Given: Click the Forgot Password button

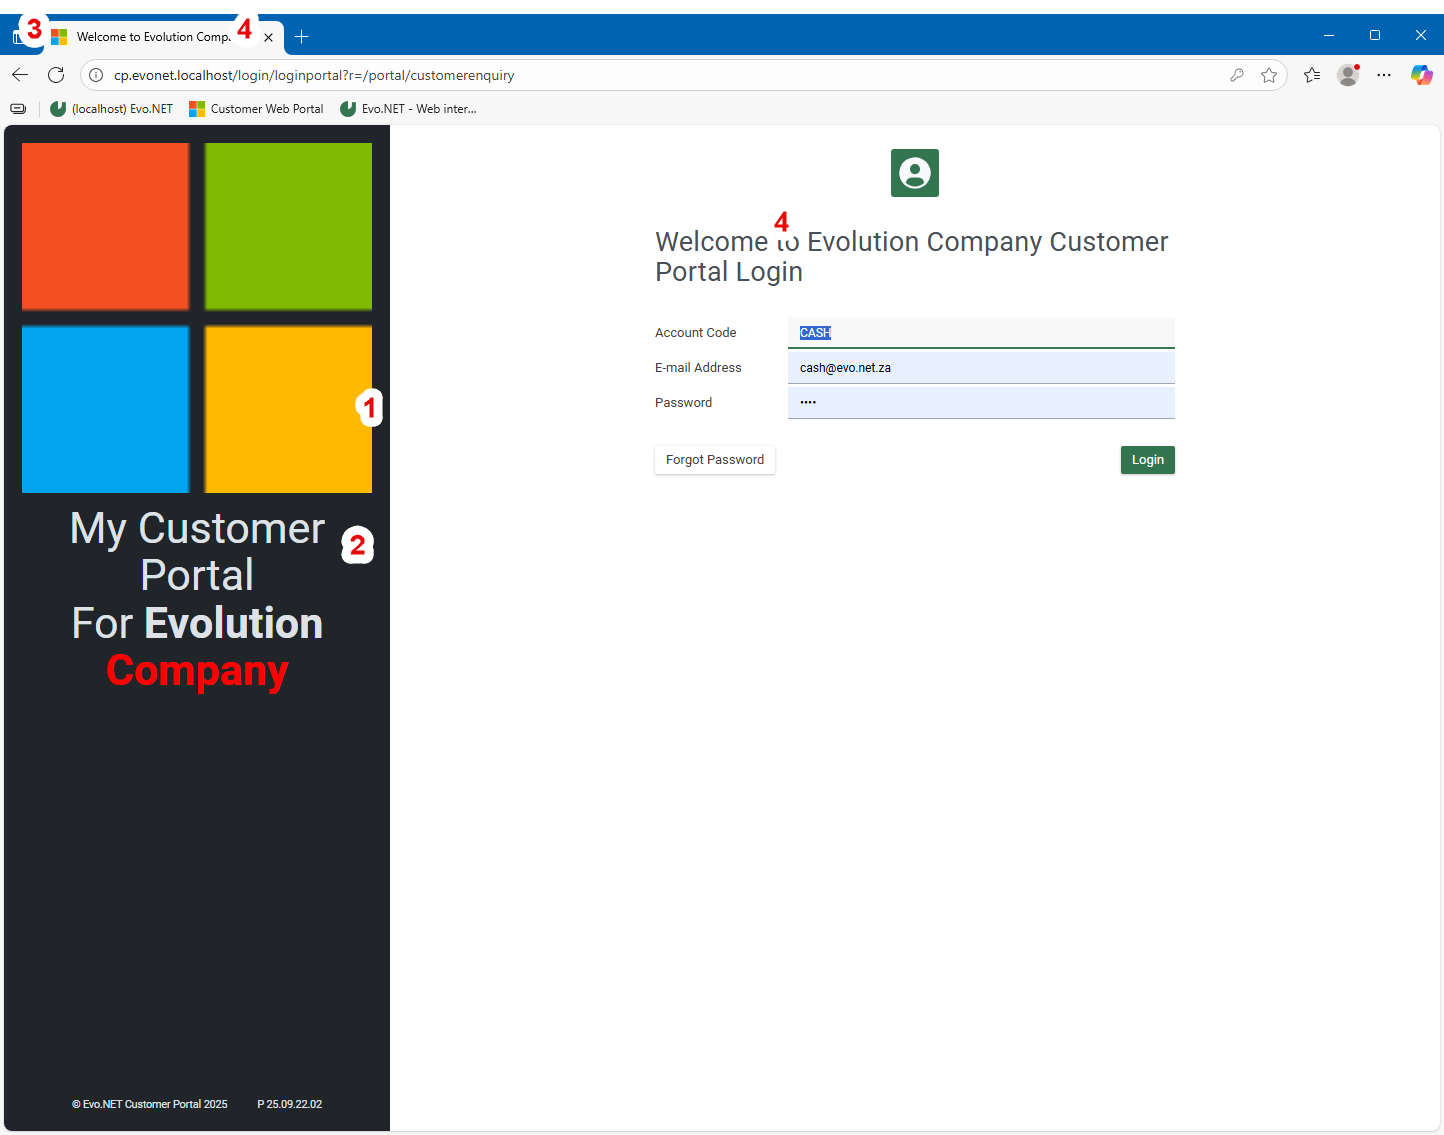Looking at the screenshot, I should (x=714, y=460).
